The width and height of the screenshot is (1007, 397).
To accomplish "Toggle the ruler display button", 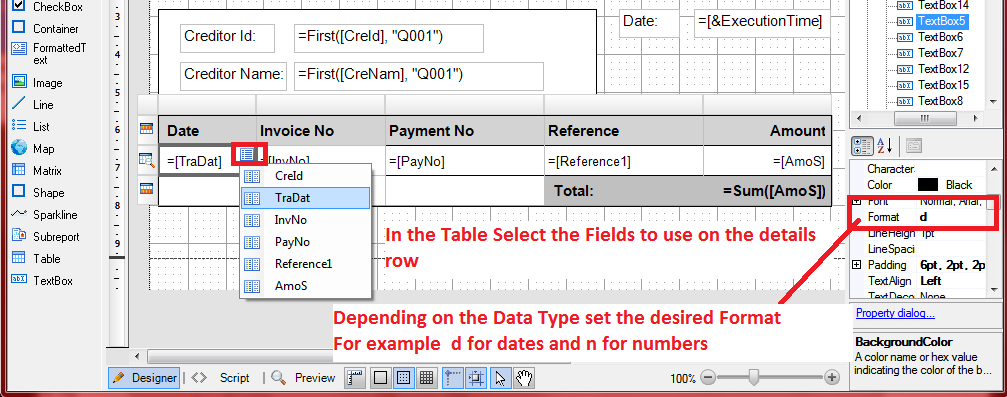I will [x=355, y=378].
